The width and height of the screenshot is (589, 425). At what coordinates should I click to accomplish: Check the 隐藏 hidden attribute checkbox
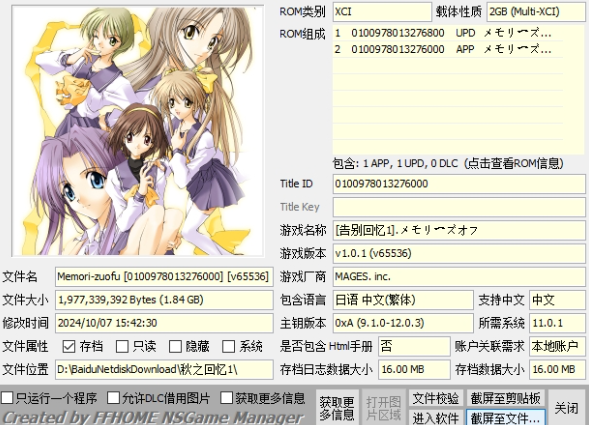pyautogui.click(x=175, y=346)
